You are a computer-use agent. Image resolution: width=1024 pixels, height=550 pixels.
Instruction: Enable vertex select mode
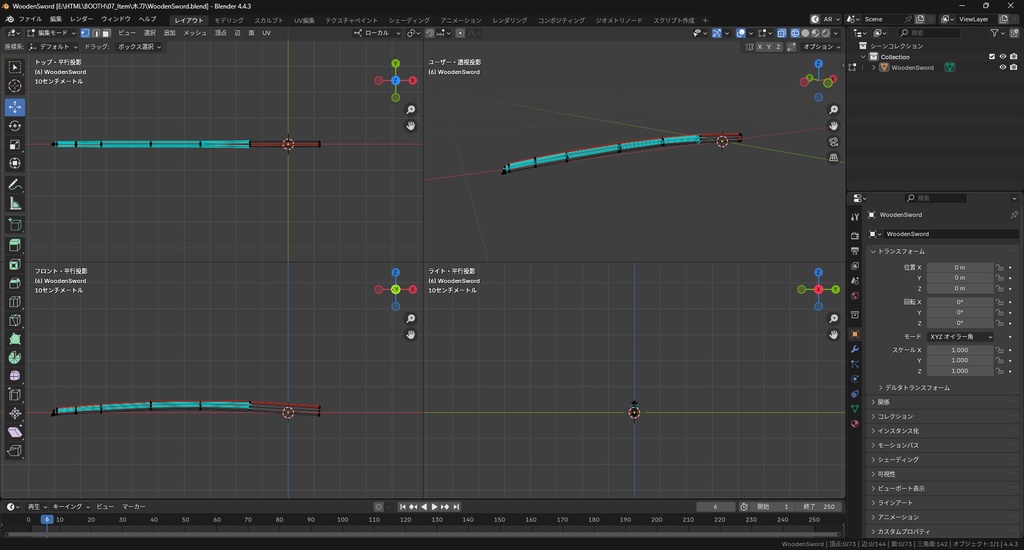point(85,33)
